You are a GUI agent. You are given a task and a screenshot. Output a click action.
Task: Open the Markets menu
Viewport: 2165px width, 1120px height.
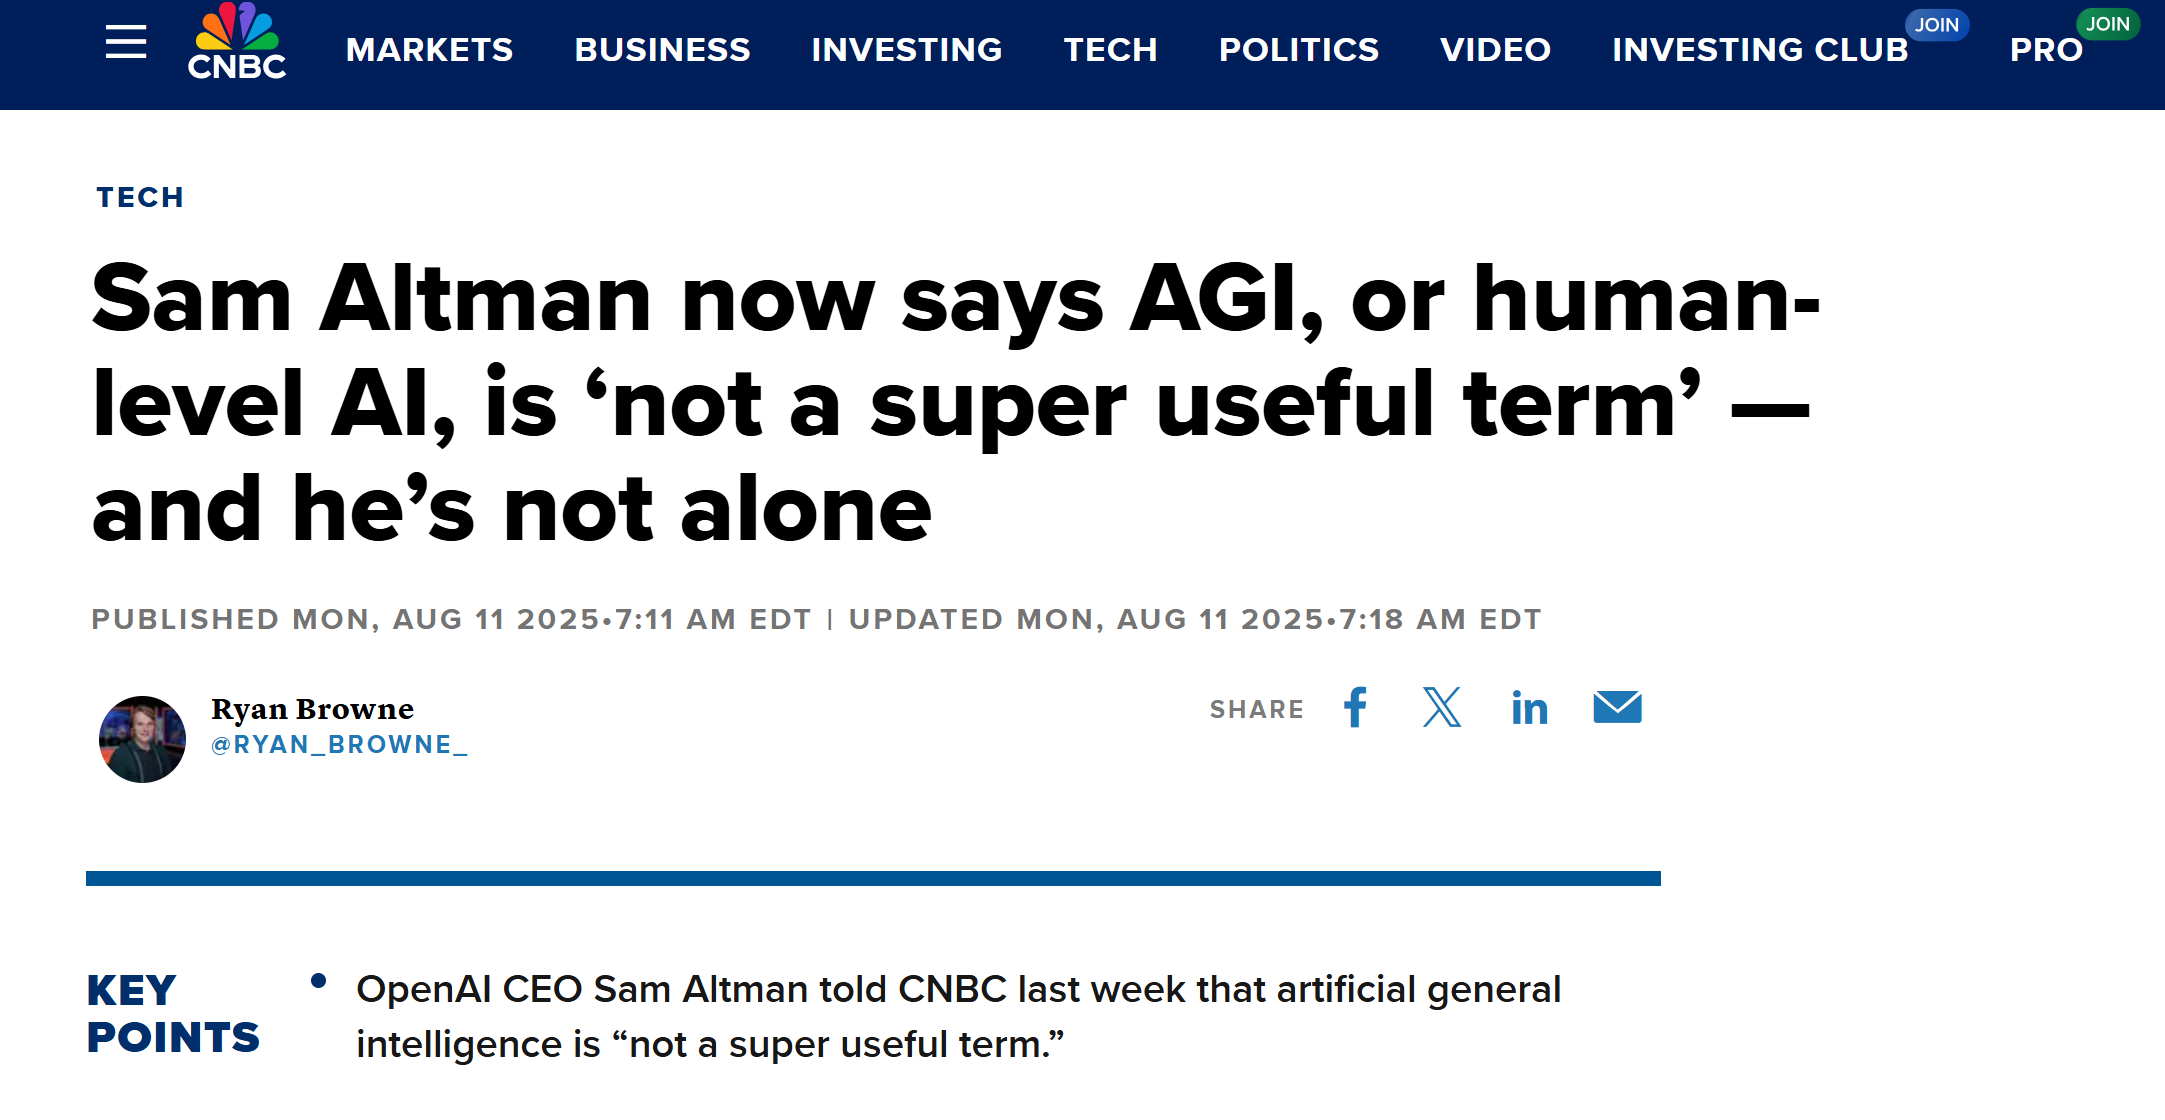pyautogui.click(x=429, y=50)
